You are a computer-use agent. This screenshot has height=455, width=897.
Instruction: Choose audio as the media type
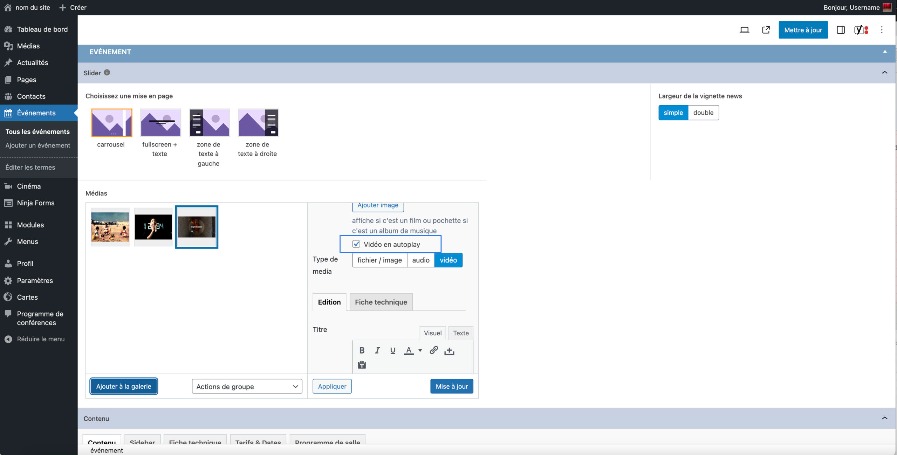[x=421, y=260]
